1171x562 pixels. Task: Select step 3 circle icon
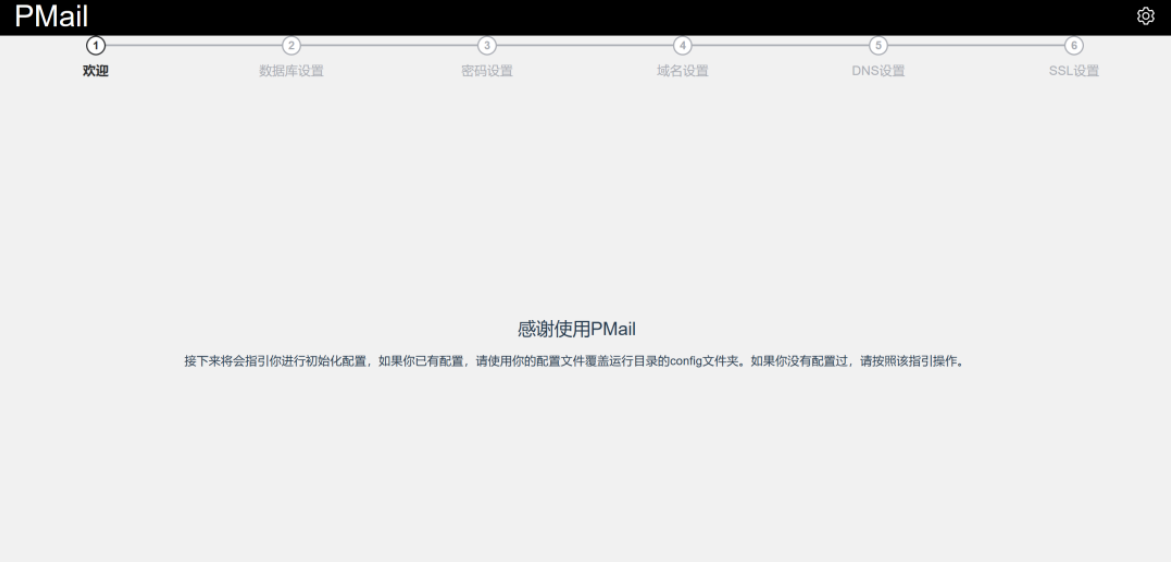click(487, 46)
